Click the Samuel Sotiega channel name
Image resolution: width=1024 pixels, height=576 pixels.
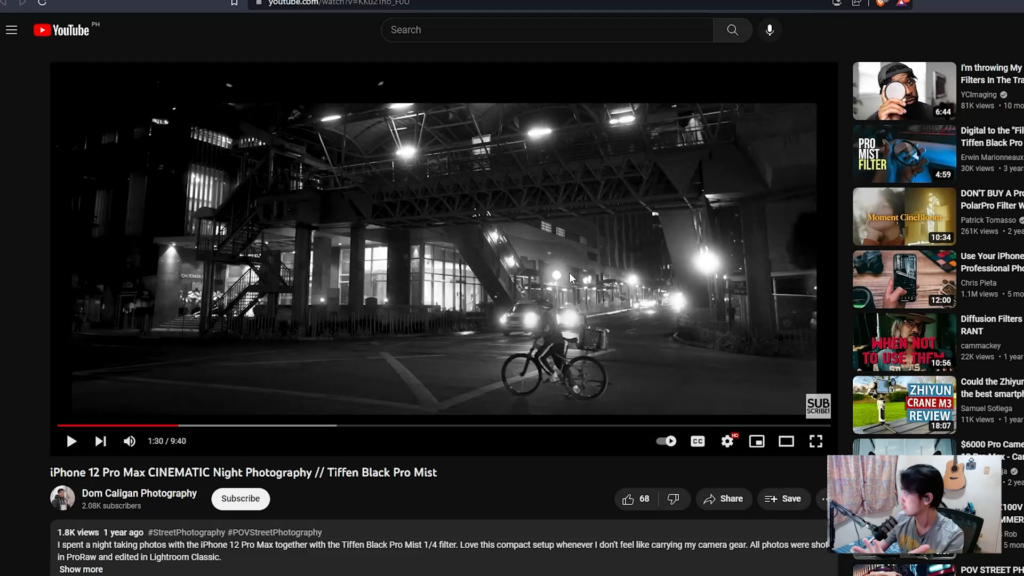(986, 408)
